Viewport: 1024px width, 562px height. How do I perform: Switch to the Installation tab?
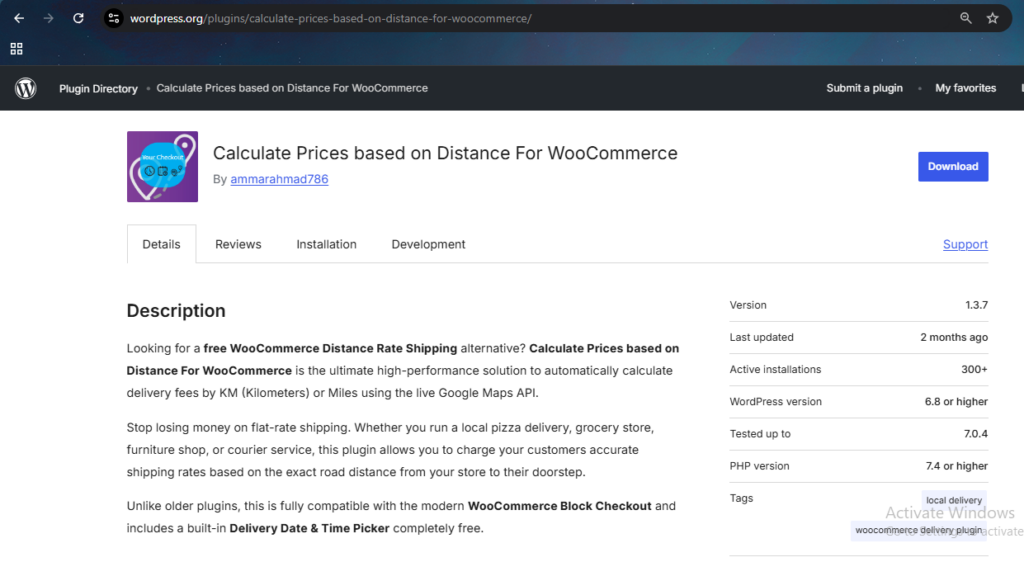(327, 244)
